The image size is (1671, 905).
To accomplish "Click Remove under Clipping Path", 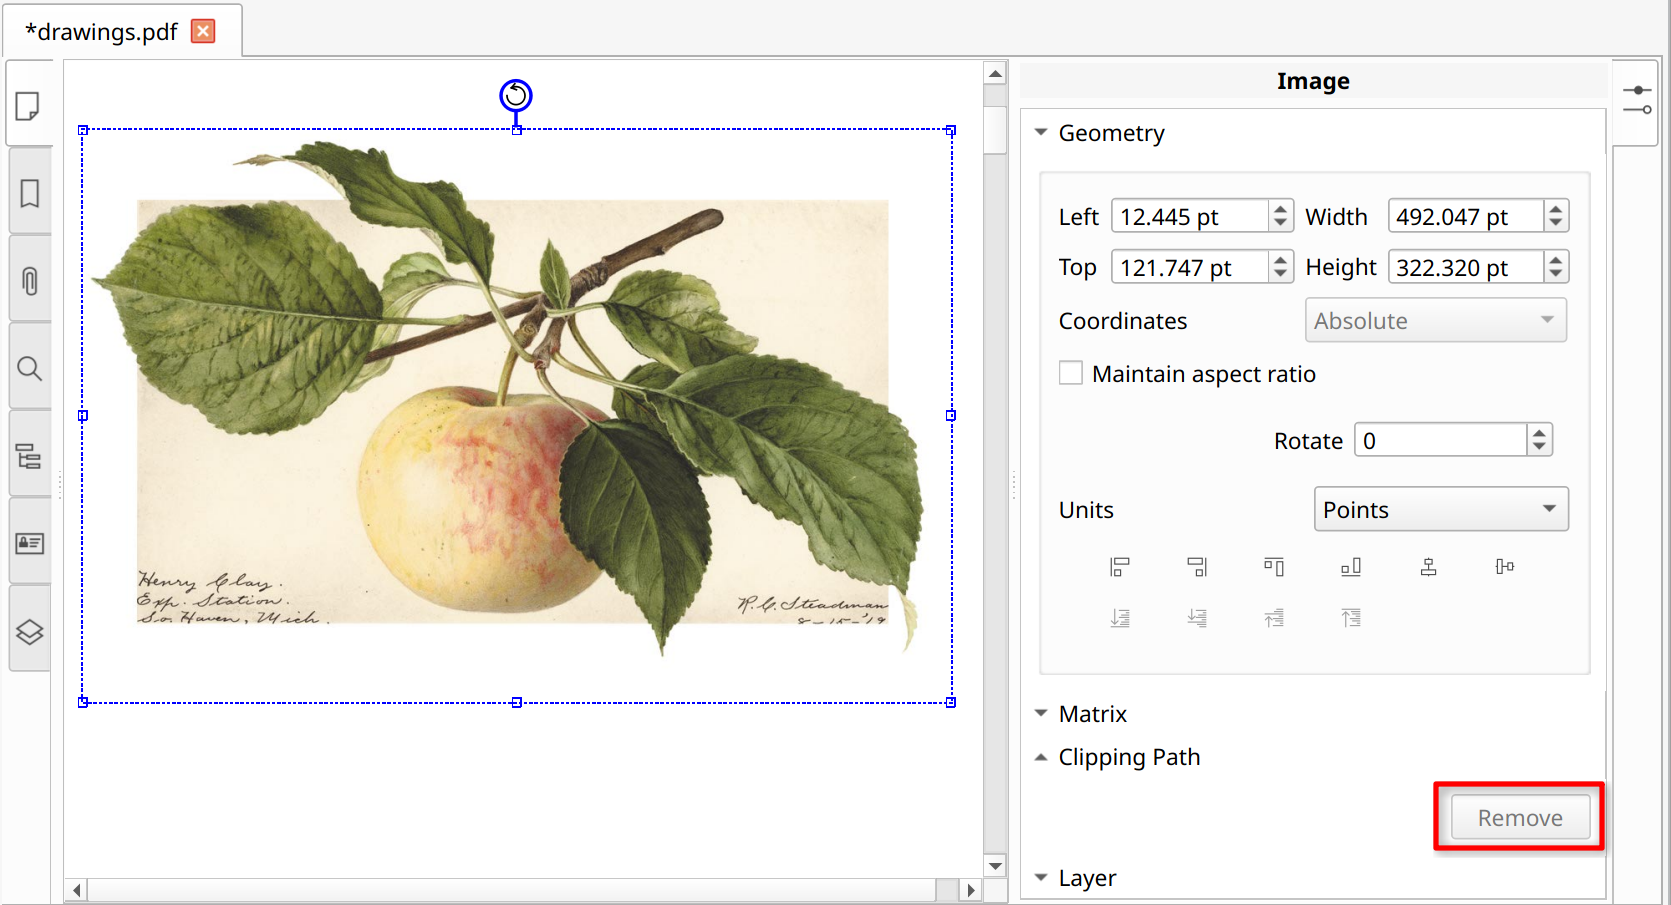I will (1520, 818).
